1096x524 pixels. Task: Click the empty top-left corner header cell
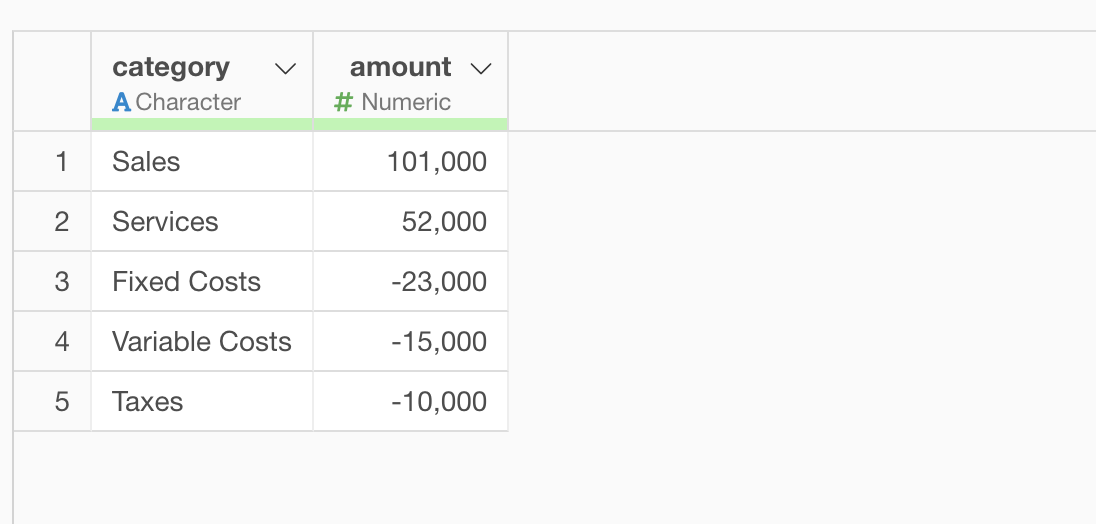52,81
